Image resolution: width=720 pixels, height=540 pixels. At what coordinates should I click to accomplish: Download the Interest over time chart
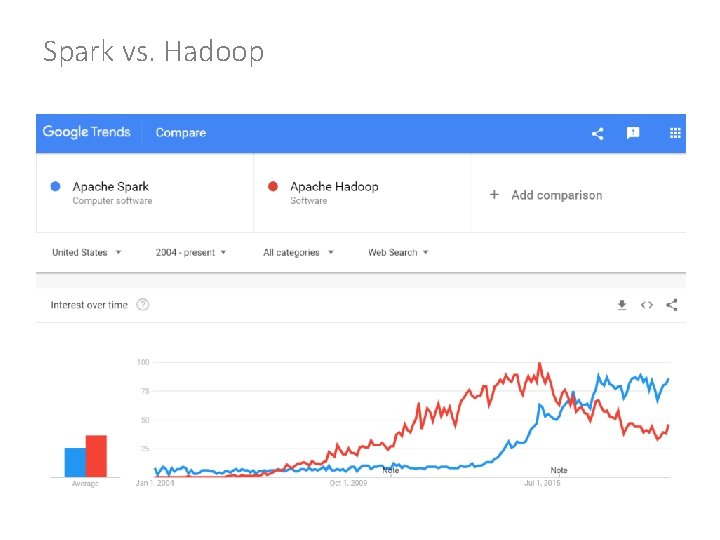click(621, 305)
